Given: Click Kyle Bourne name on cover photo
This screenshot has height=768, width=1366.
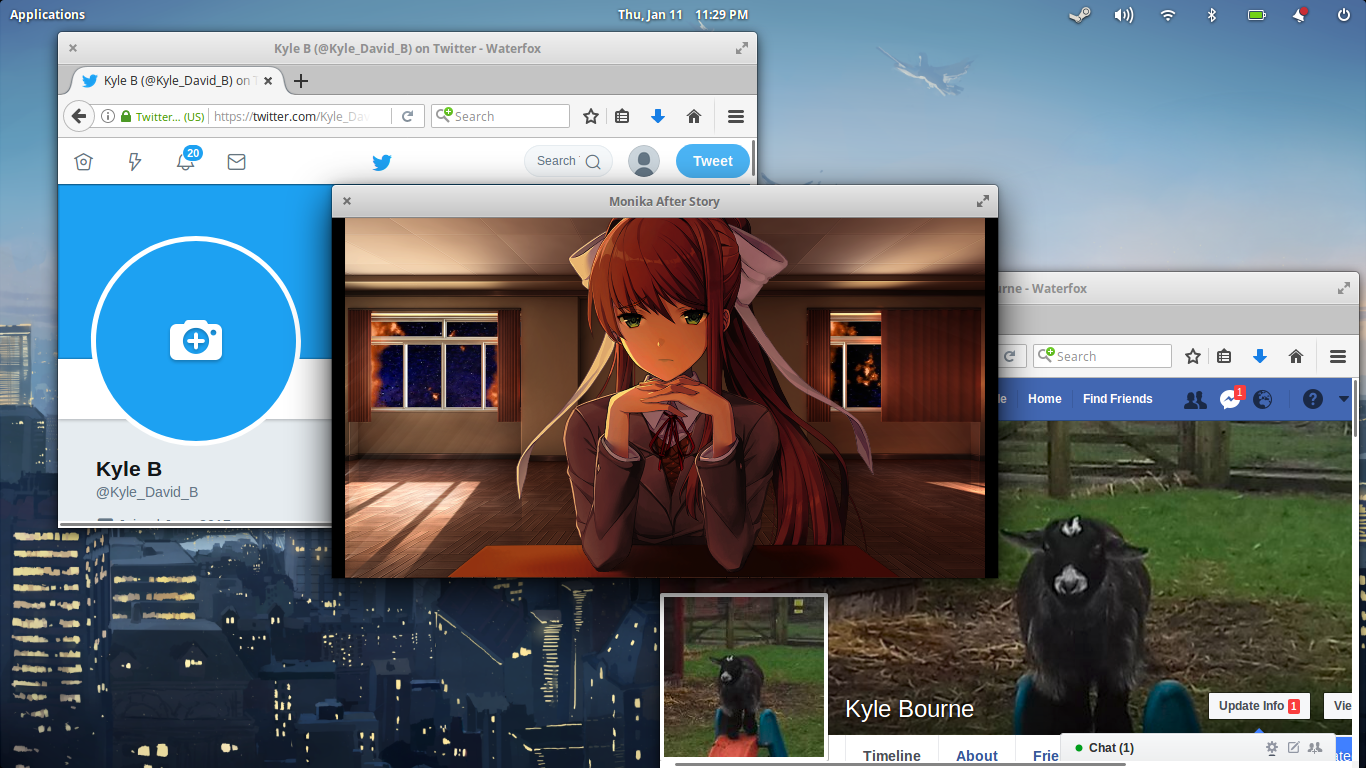Looking at the screenshot, I should 909,709.
